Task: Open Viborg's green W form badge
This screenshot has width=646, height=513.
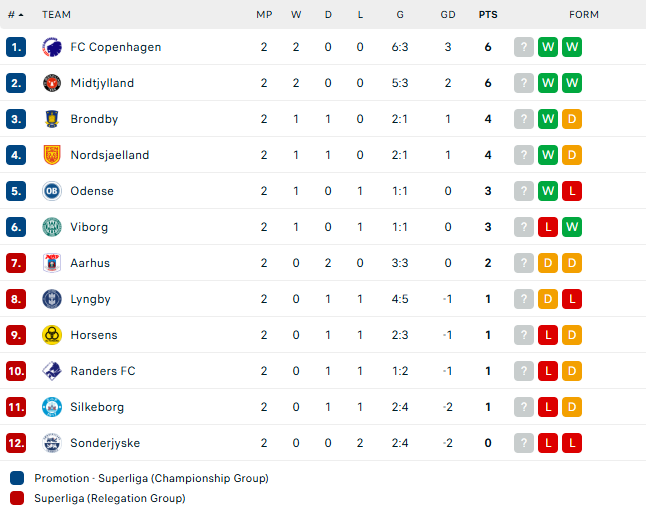Action: tap(572, 227)
